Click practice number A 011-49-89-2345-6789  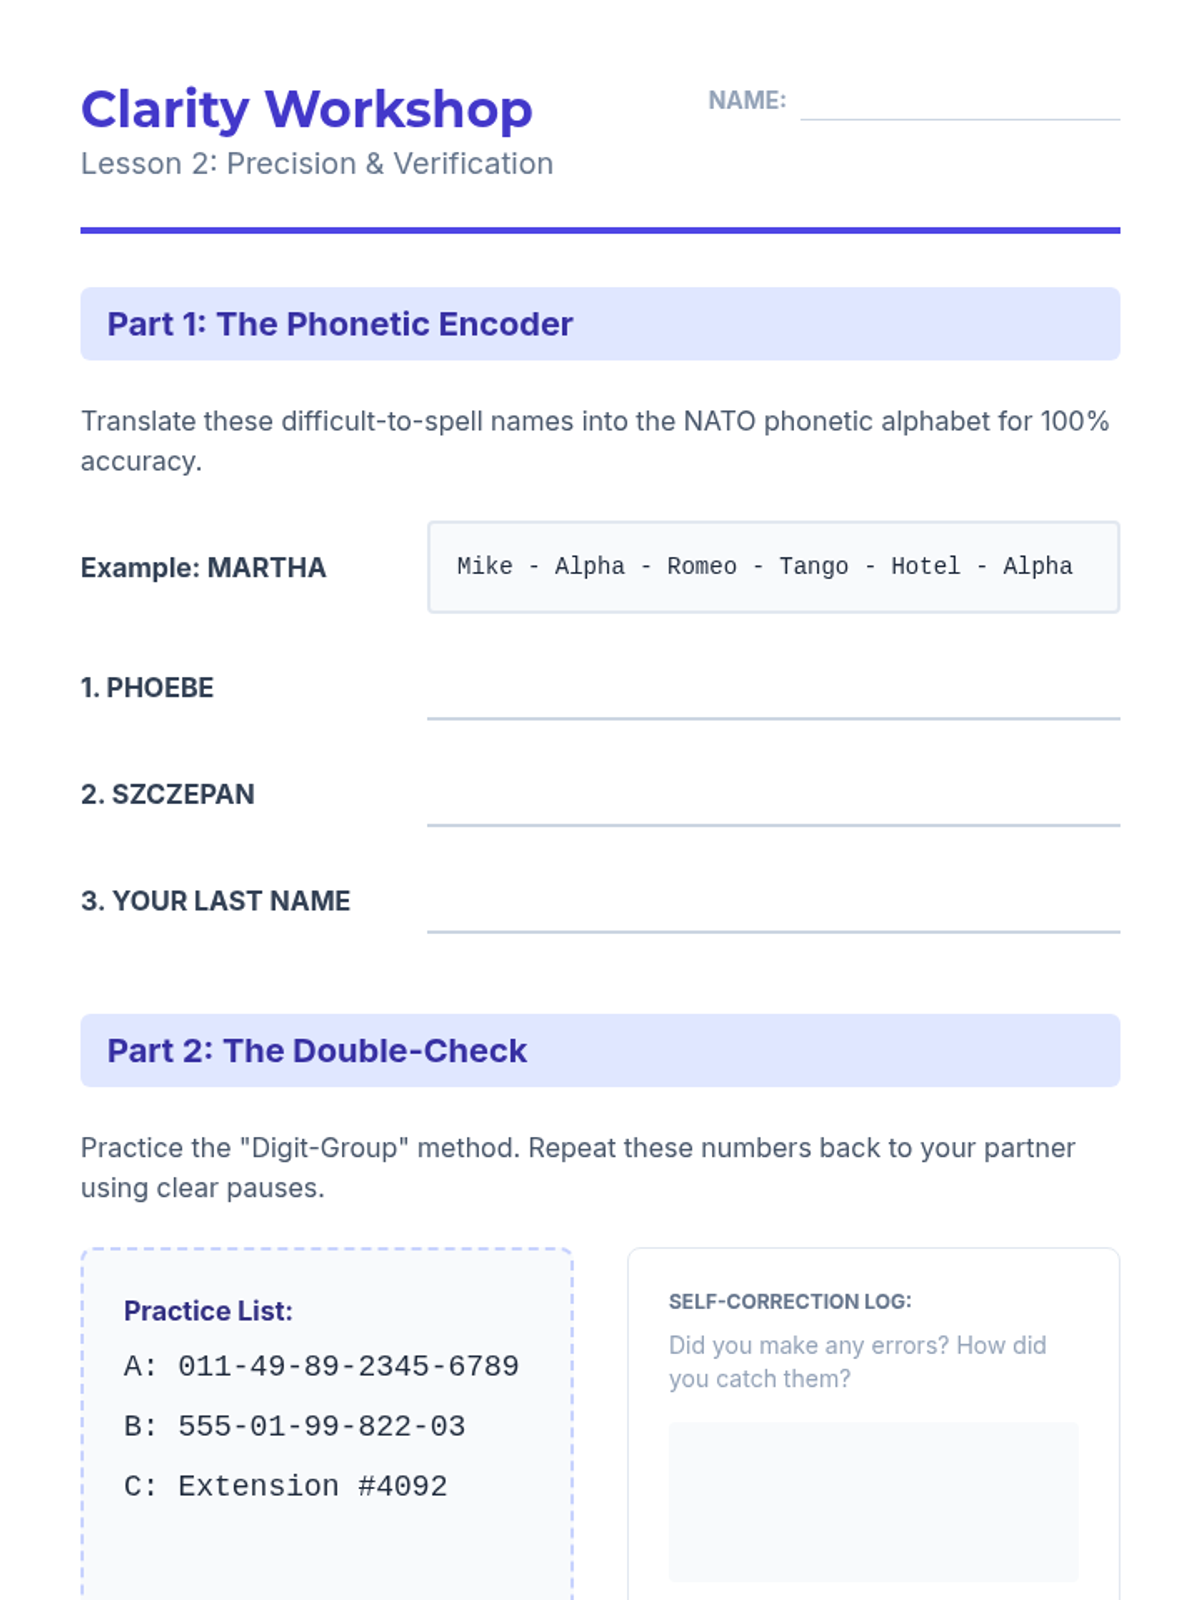(321, 1366)
